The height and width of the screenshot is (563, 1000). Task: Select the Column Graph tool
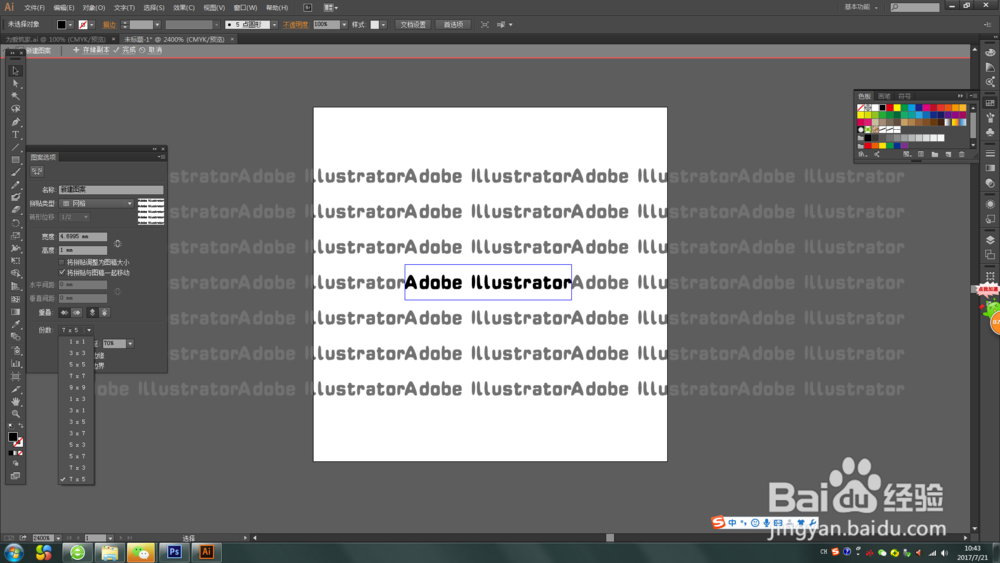click(15, 363)
